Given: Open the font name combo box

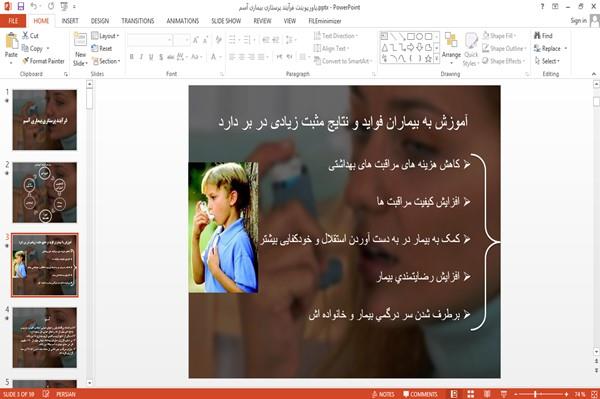Looking at the screenshot, I should (x=150, y=40).
